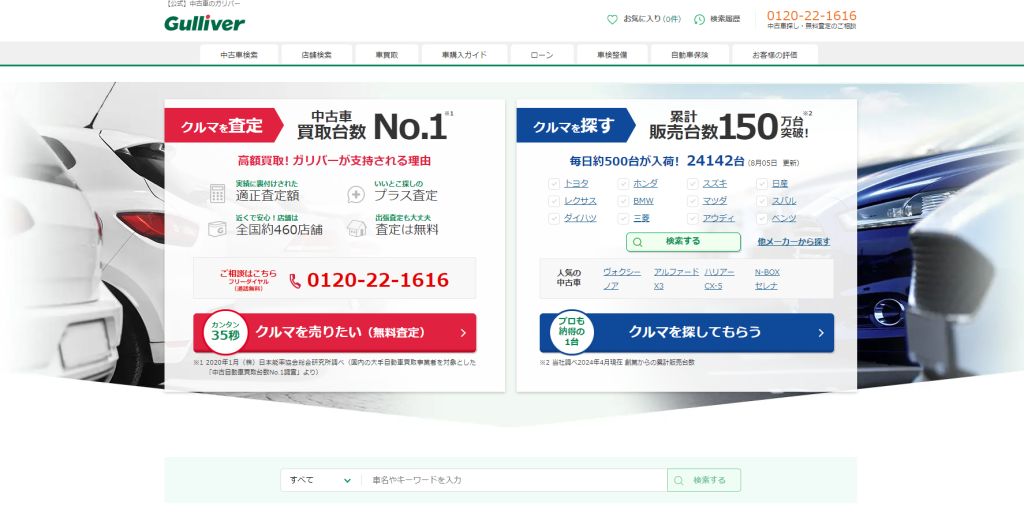Open the X3 popular car link
This screenshot has width=1024, height=517.
point(658,286)
